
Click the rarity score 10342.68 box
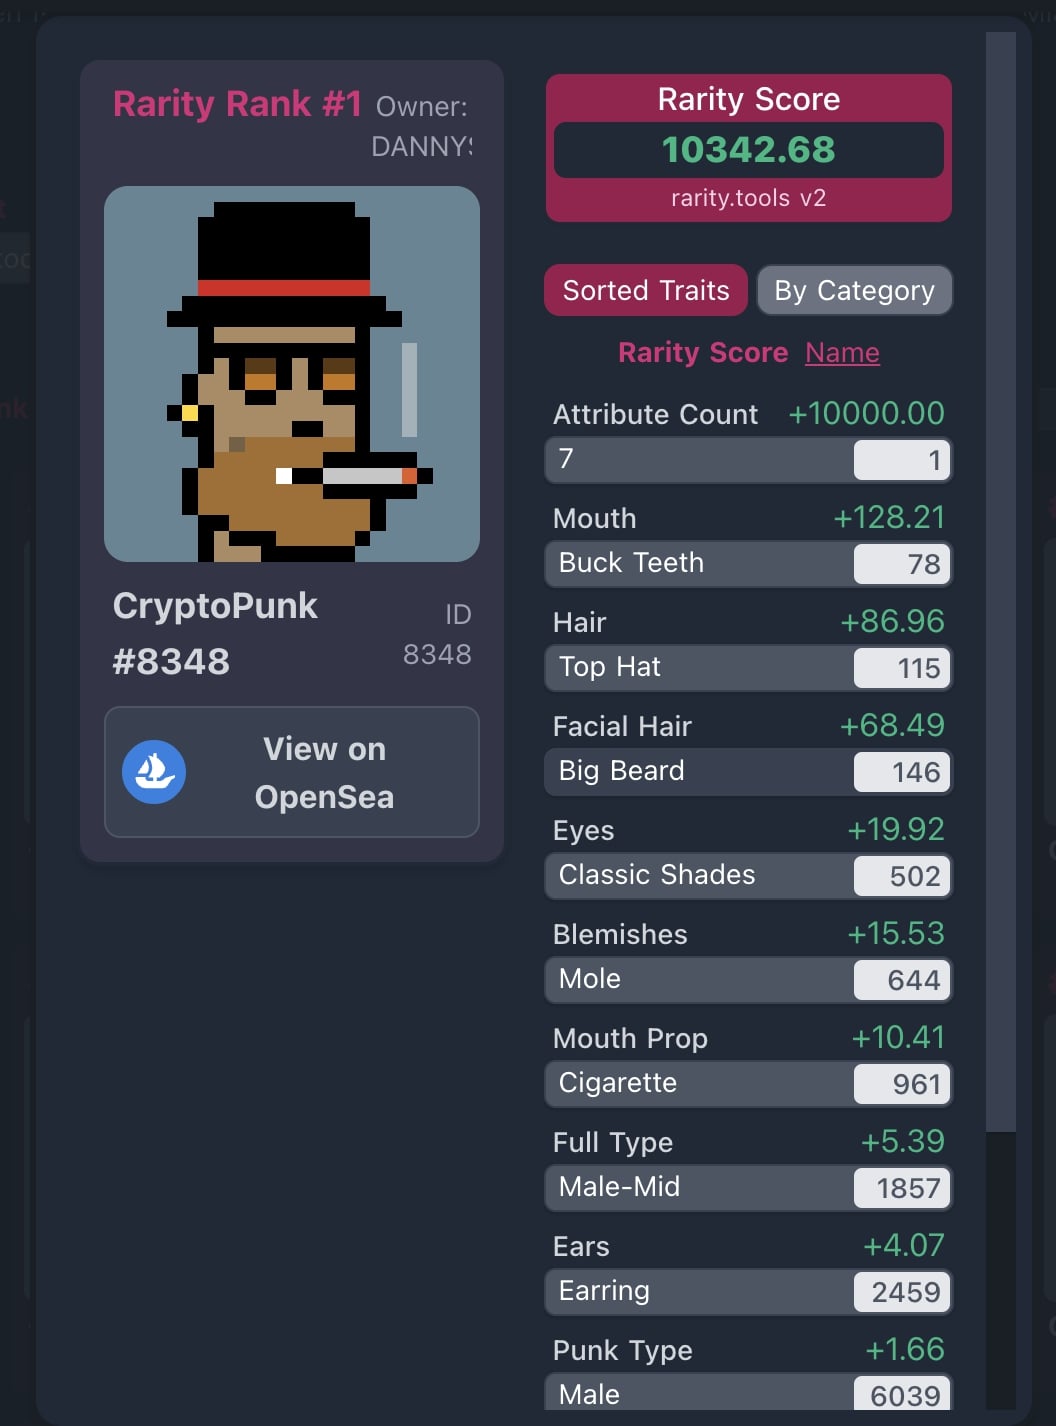point(748,150)
